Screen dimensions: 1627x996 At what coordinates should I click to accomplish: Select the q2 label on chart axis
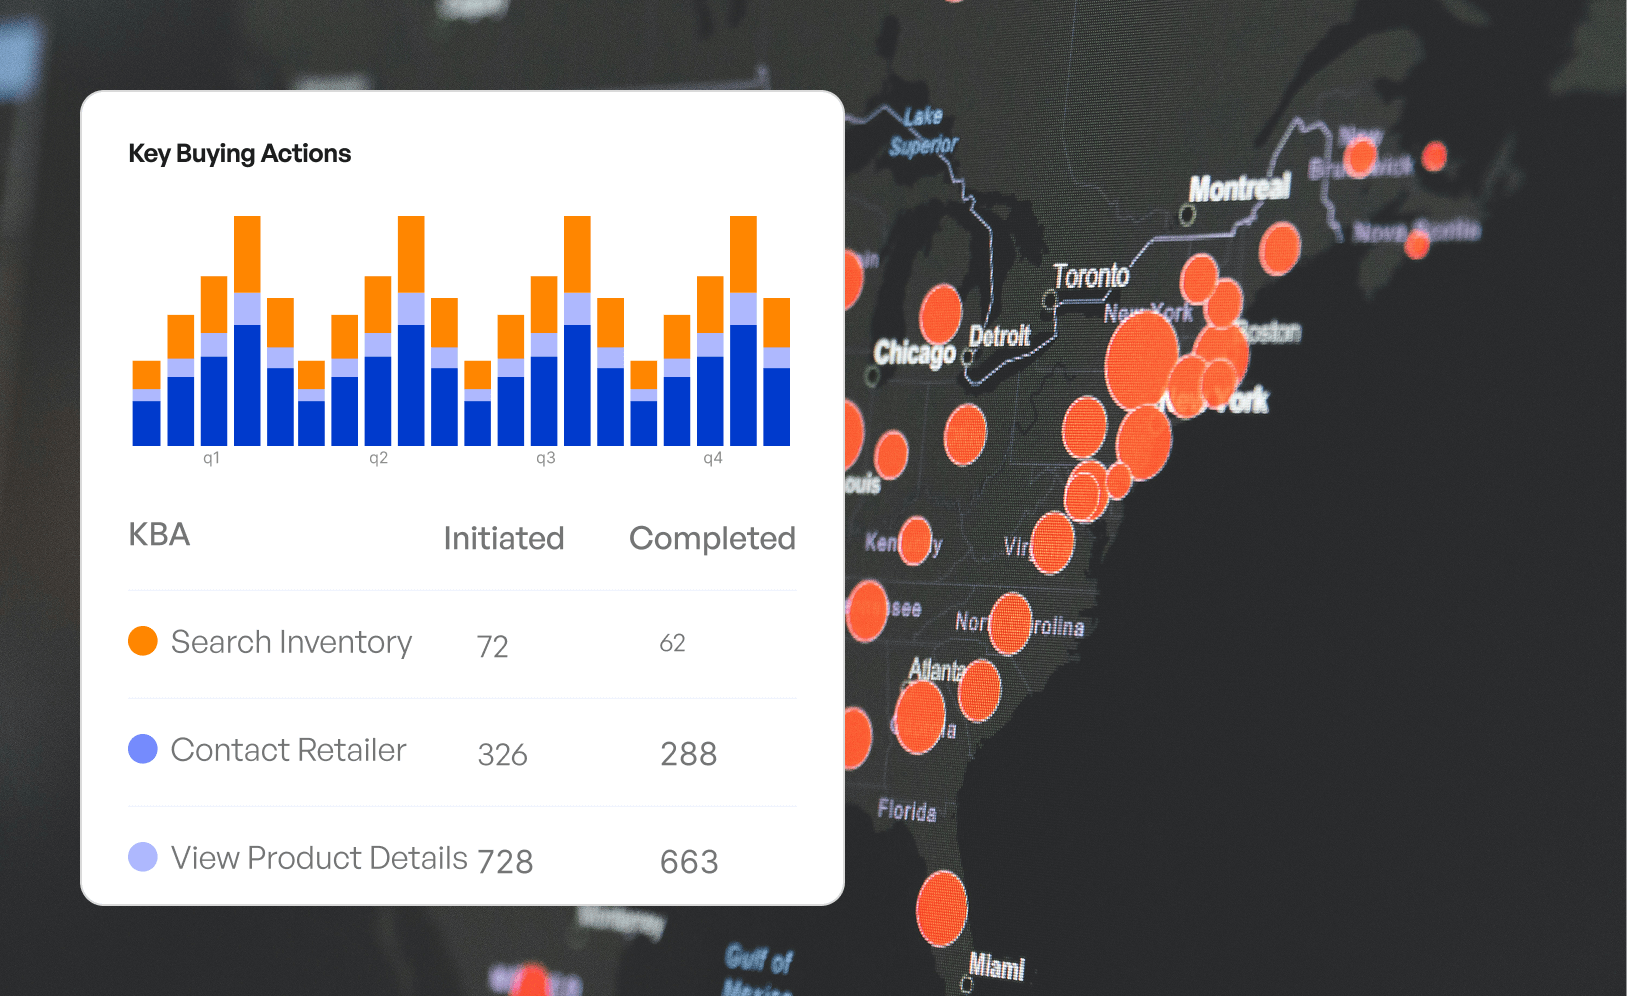(x=378, y=458)
